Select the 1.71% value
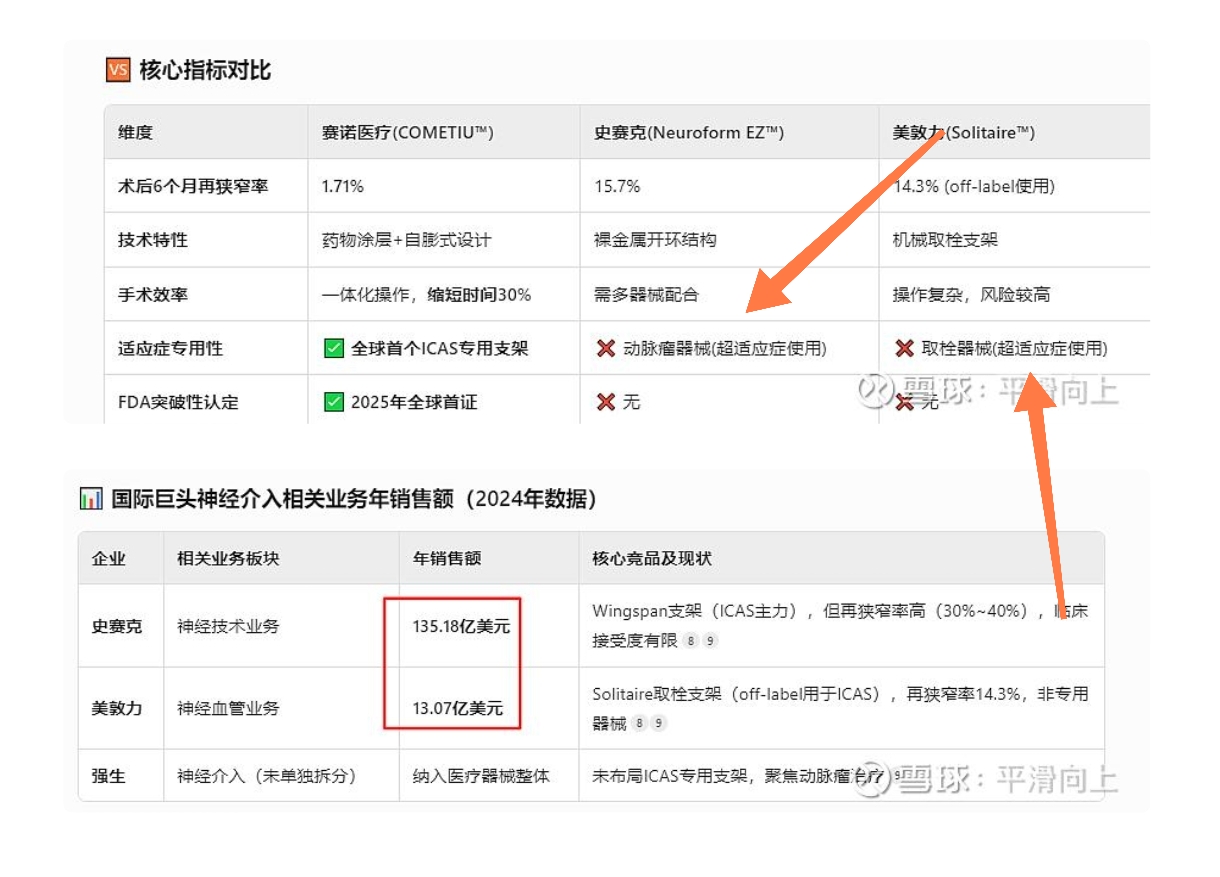 342,186
